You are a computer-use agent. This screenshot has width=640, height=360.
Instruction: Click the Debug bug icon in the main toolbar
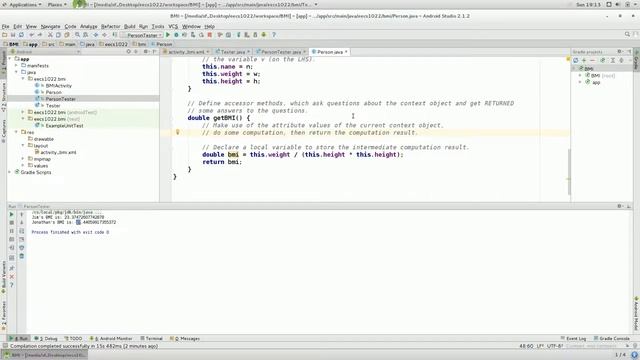pyautogui.click(x=176, y=35)
